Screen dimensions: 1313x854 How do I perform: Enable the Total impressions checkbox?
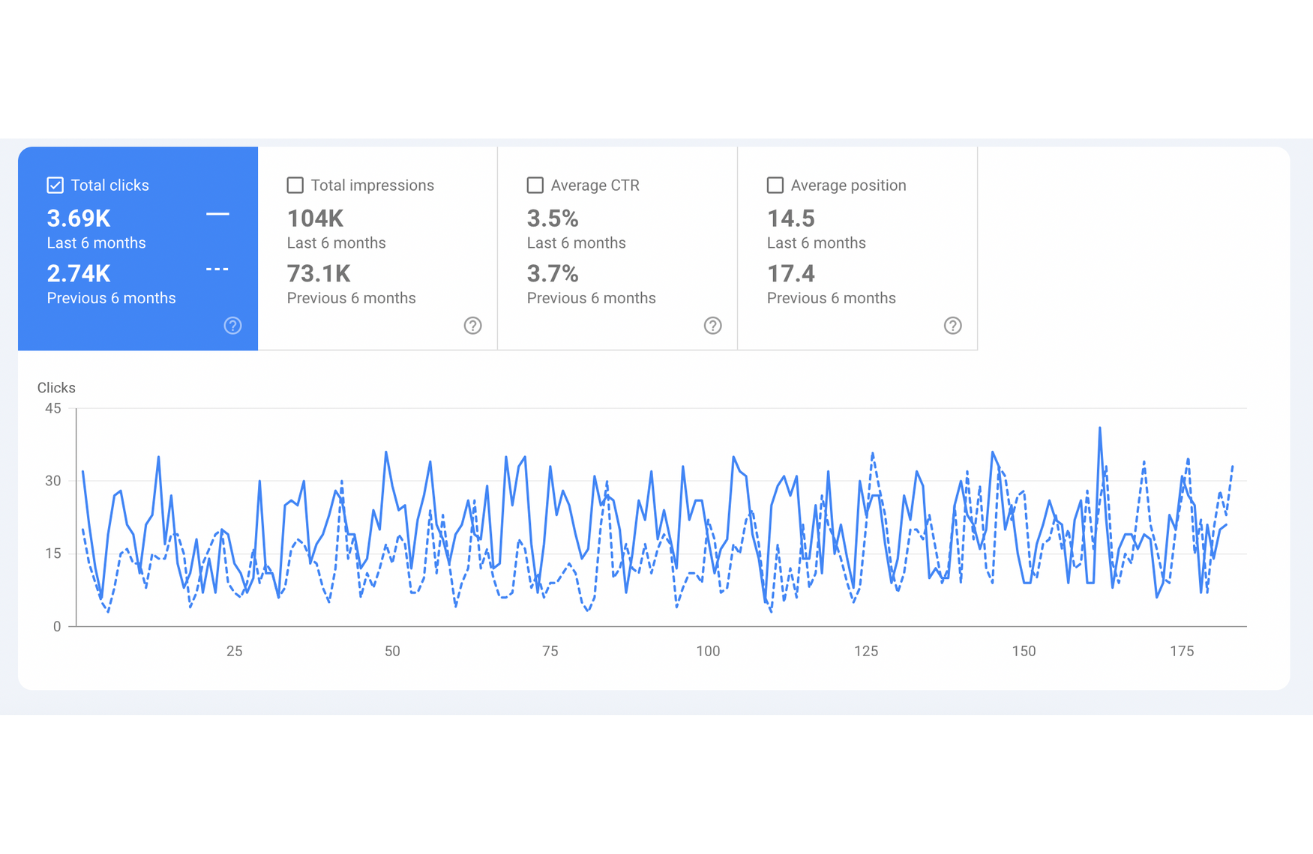(295, 185)
